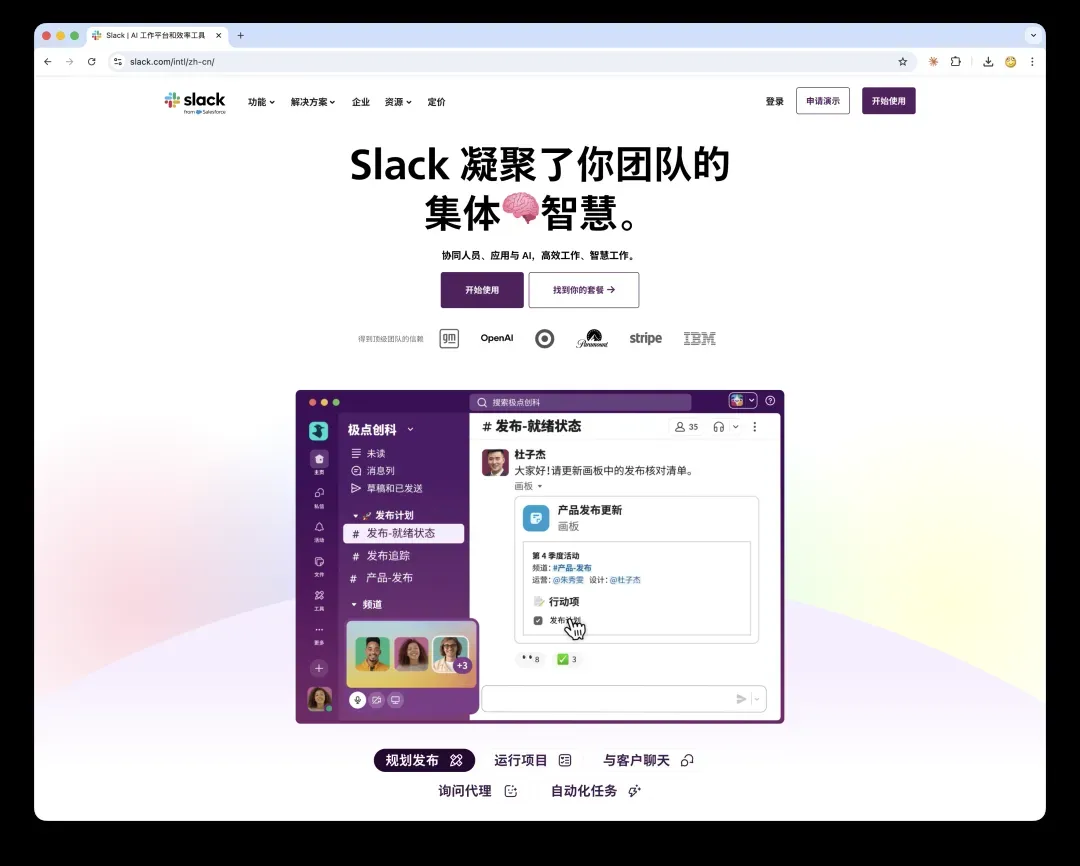Click the Slack logo in header
Screen dimensions: 1080x866
click(195, 102)
